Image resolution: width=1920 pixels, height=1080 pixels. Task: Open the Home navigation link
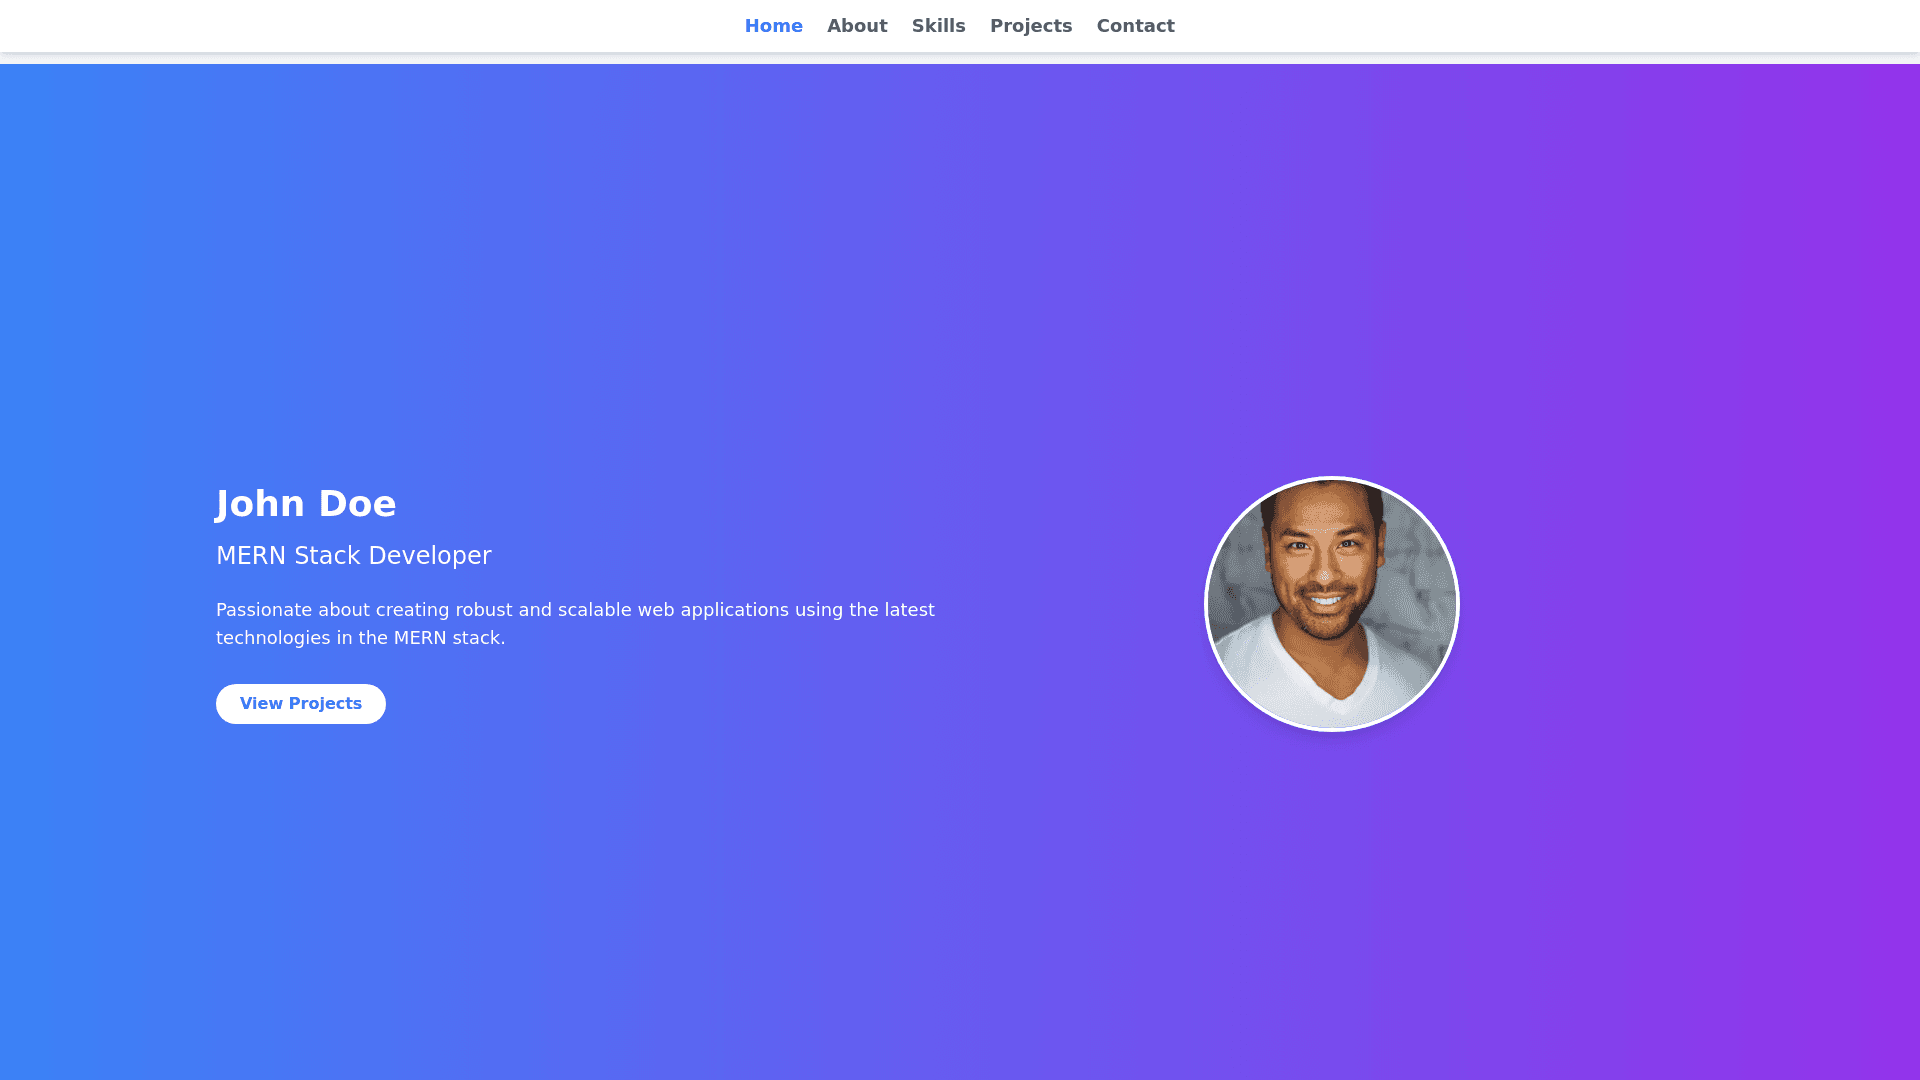click(773, 26)
